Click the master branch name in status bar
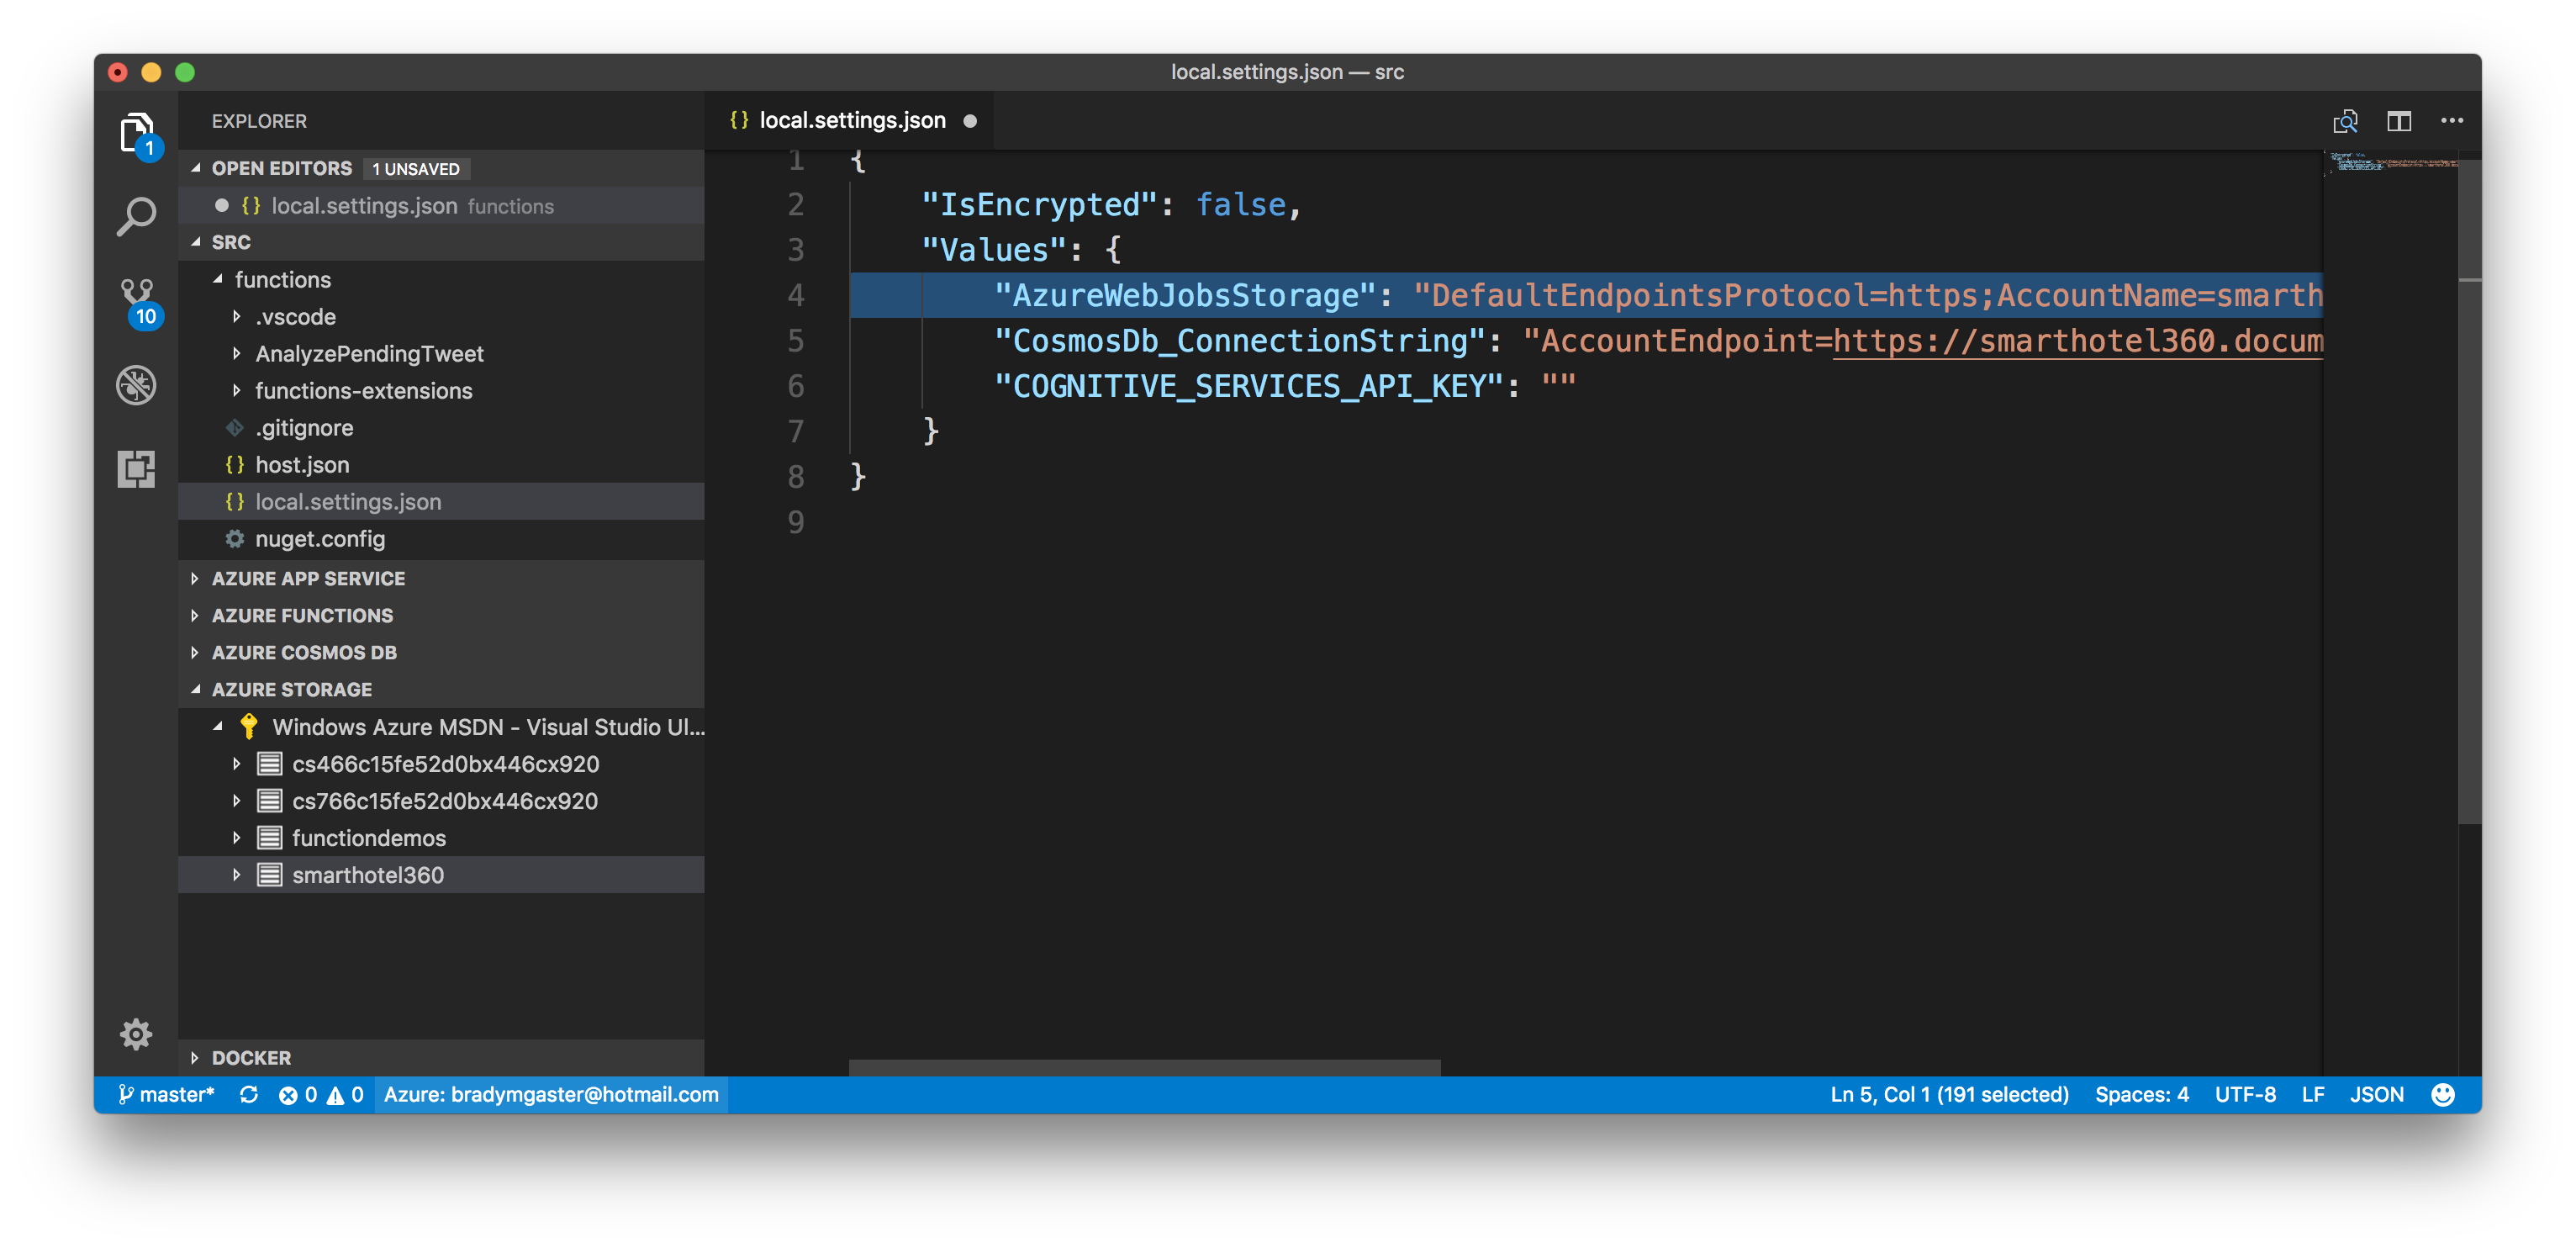The image size is (2576, 1248). coord(166,1093)
